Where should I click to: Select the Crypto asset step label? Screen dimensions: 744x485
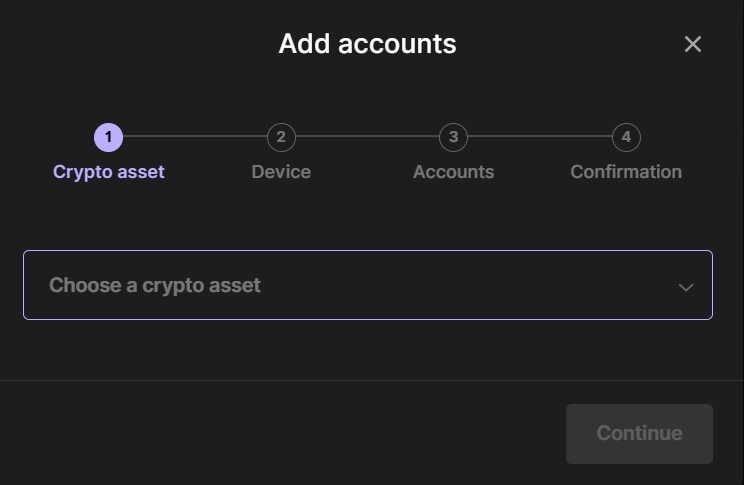(x=108, y=172)
